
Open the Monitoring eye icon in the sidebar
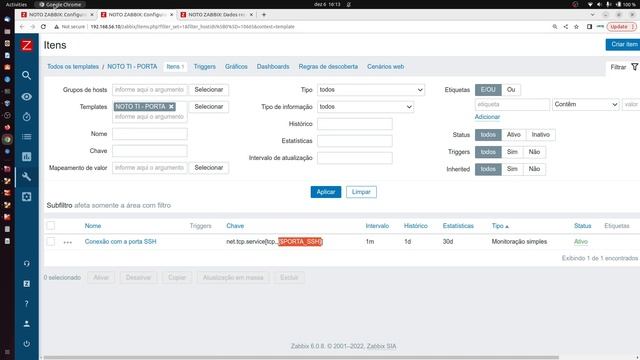click(27, 97)
